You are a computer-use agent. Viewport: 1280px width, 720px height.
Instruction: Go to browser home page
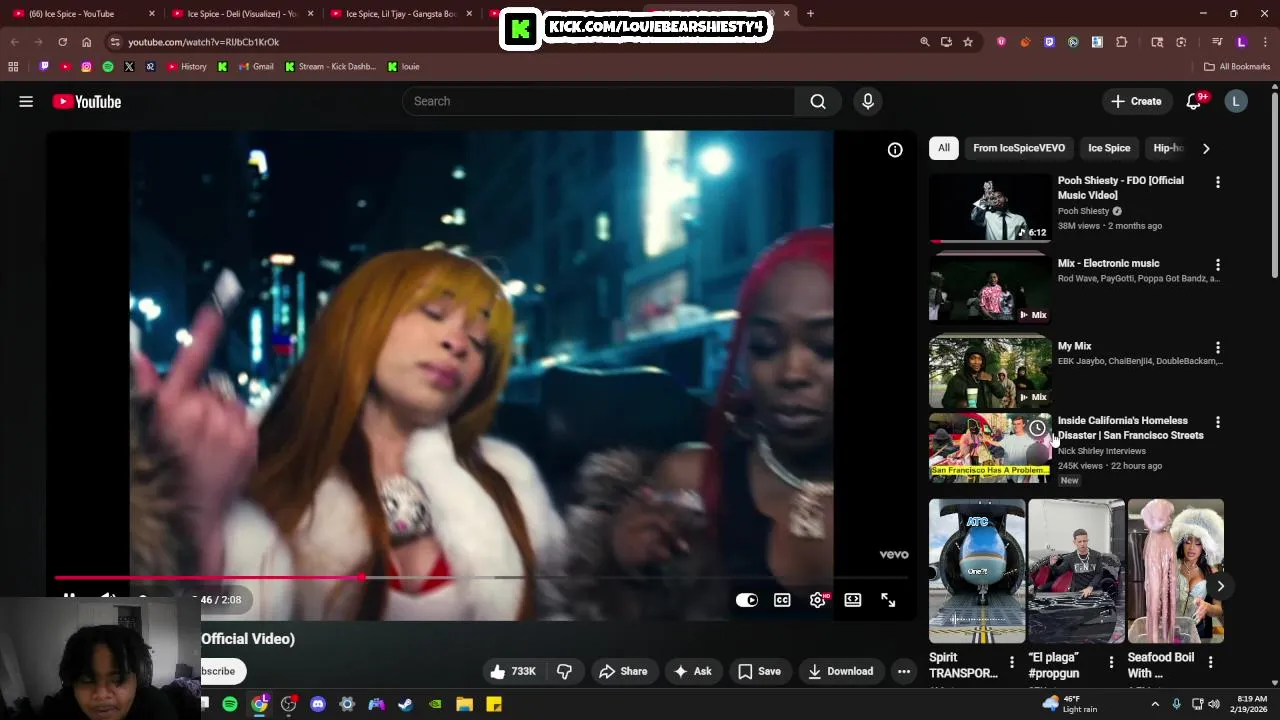86,42
